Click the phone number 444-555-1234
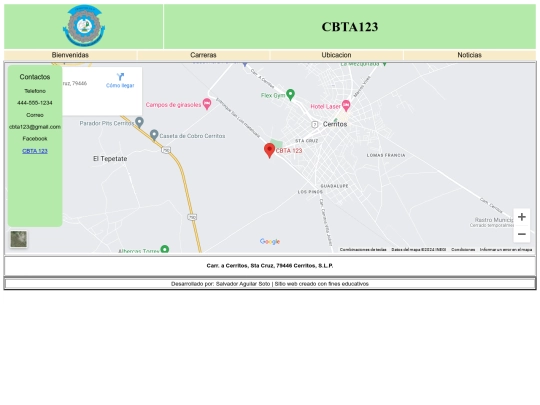 (35, 103)
